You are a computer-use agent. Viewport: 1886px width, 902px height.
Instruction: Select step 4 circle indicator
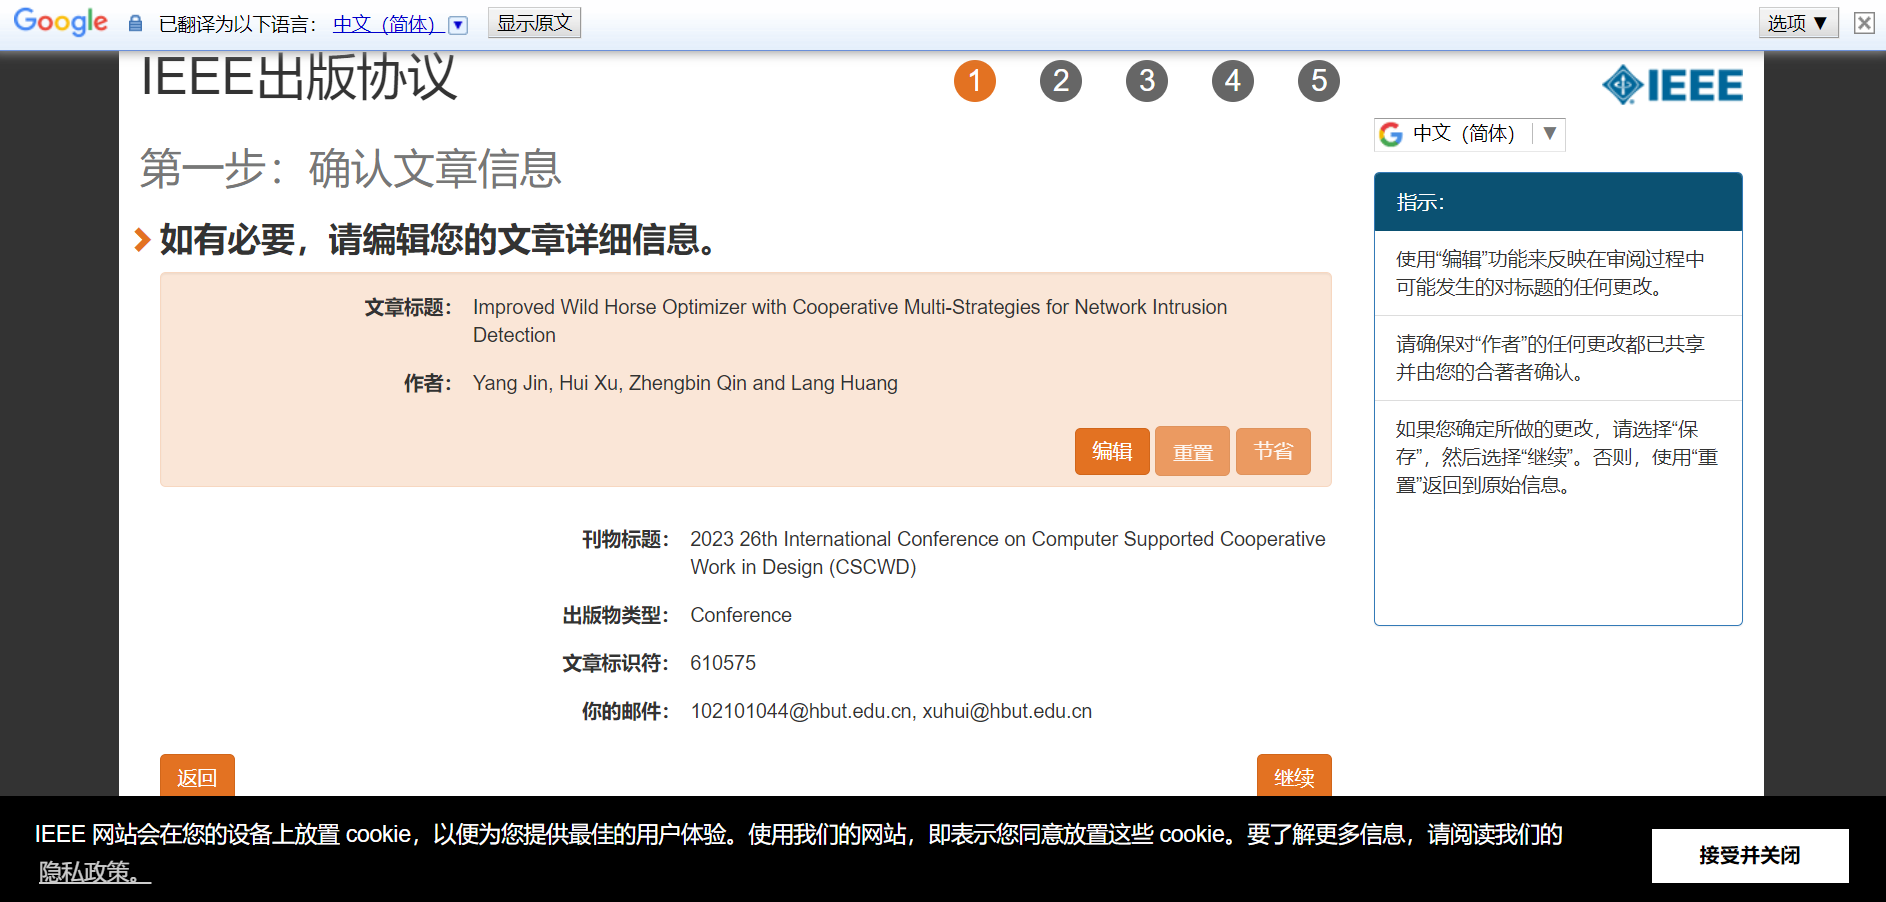pos(1233,81)
